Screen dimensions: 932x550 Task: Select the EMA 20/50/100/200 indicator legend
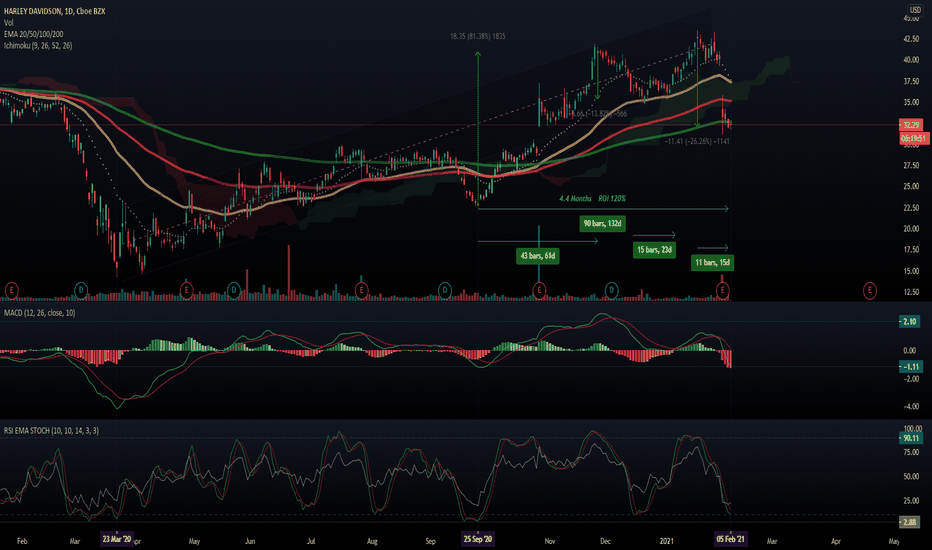[x=33, y=34]
